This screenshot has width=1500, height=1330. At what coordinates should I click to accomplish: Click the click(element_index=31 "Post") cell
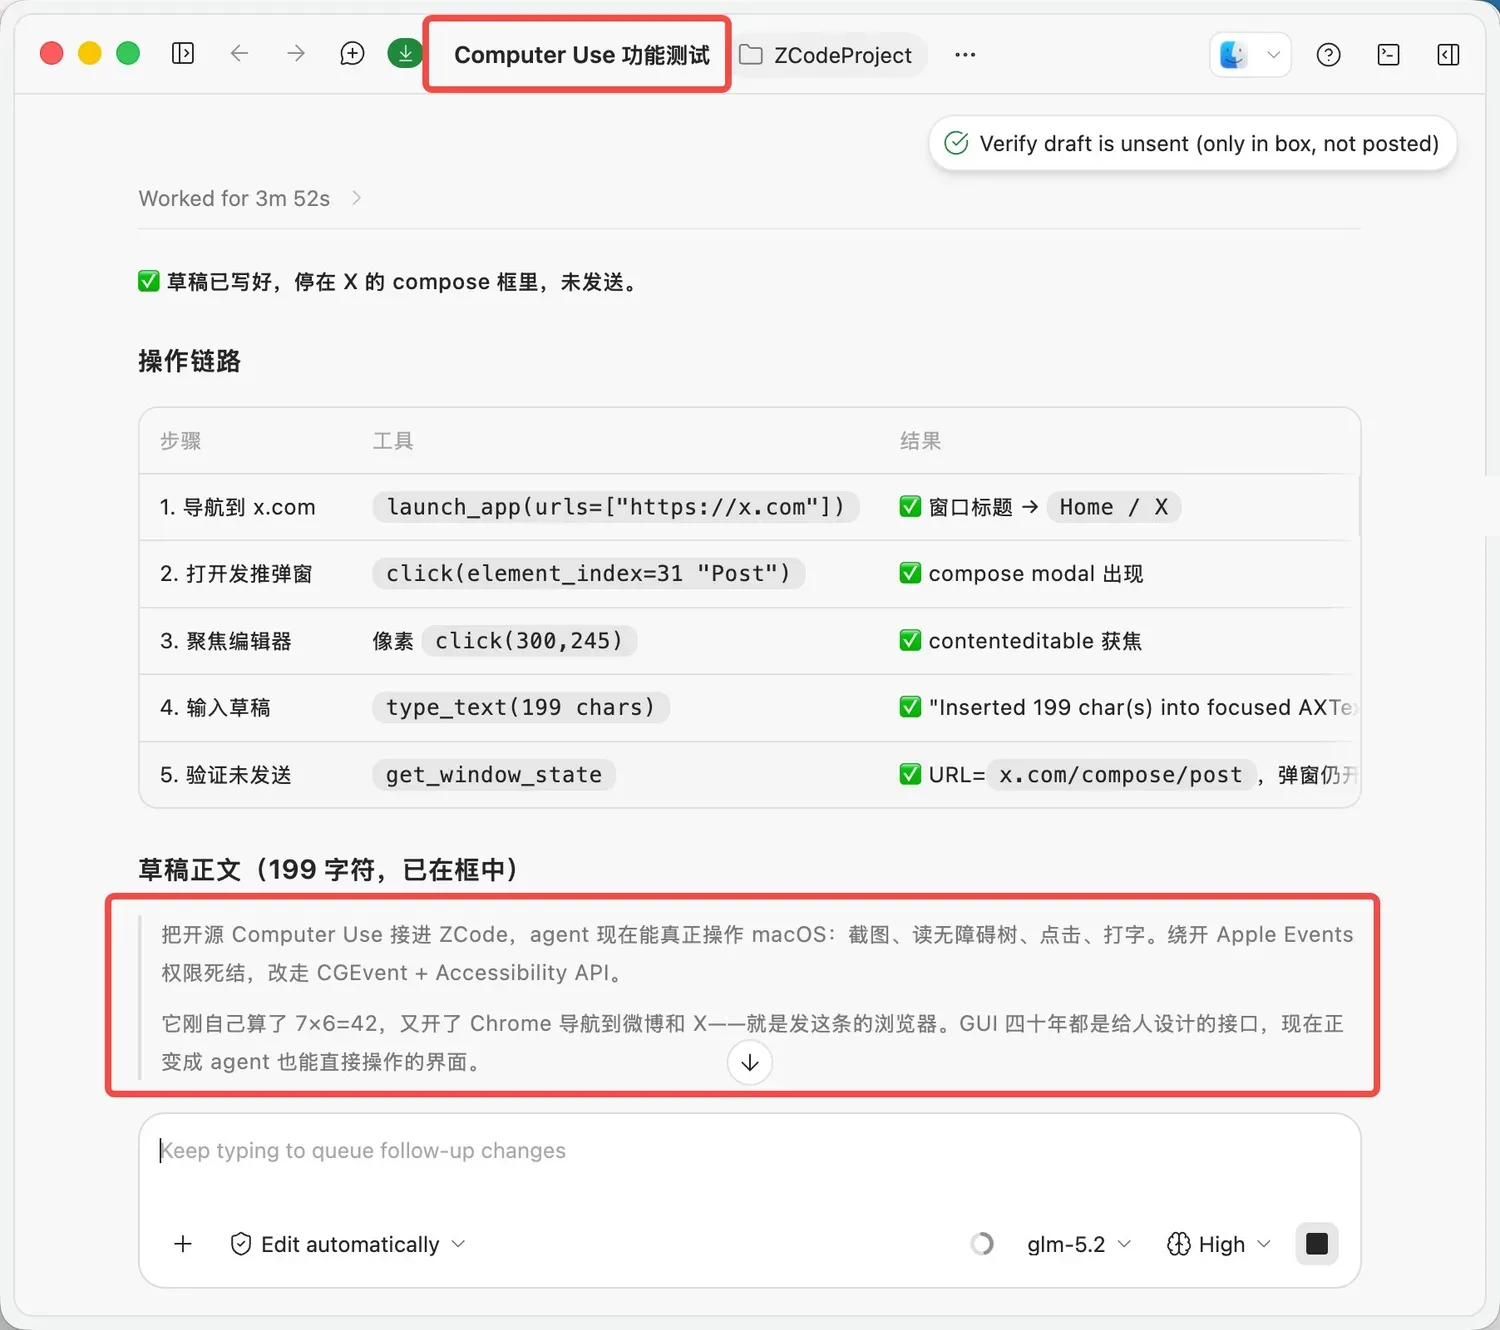coord(588,573)
